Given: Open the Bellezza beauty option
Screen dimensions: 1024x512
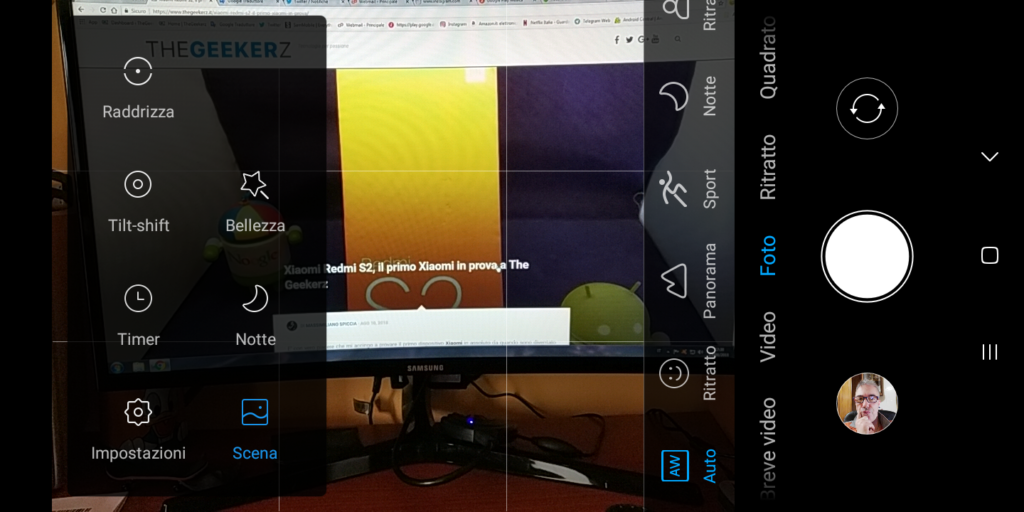Looking at the screenshot, I should point(255,202).
